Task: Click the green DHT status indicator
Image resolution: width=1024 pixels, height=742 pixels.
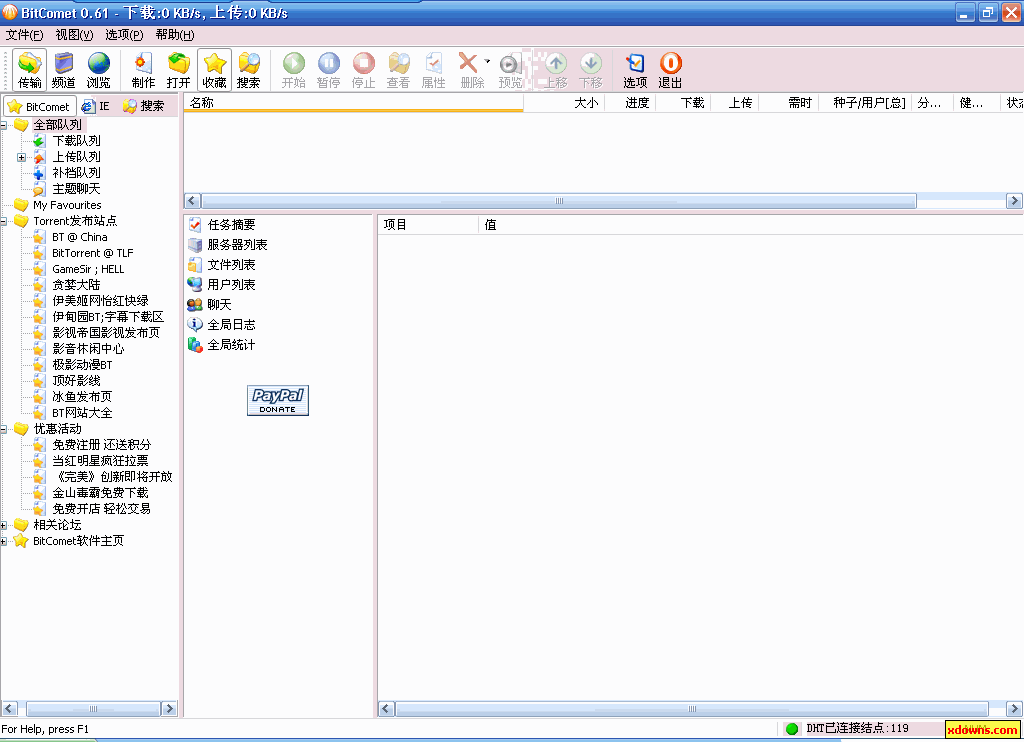Action: pos(792,729)
